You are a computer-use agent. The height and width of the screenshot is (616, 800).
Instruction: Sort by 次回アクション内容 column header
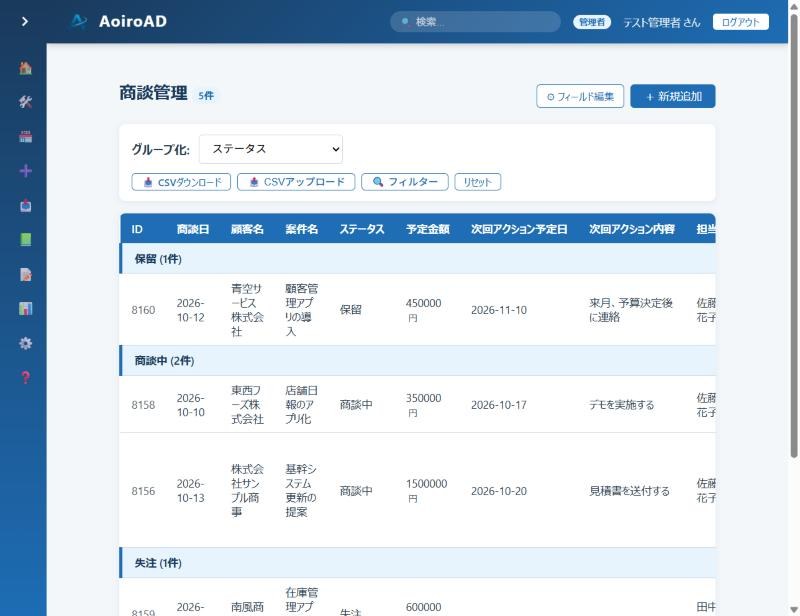click(x=632, y=229)
